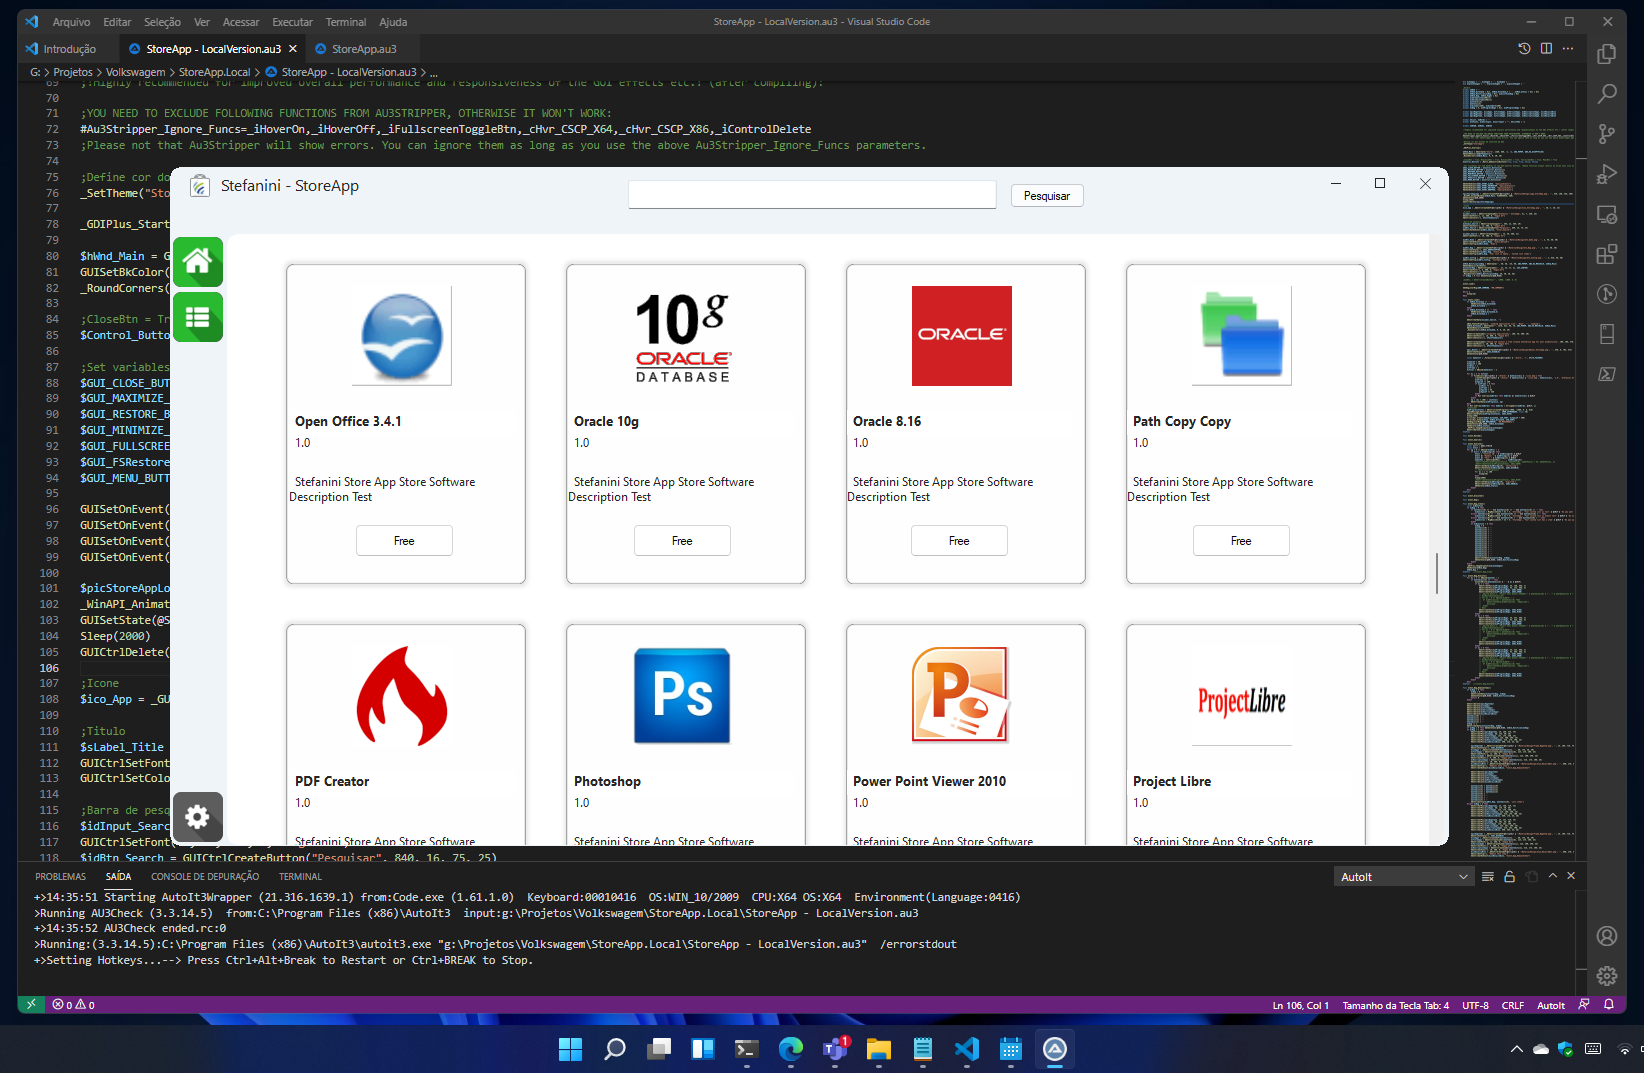
Task: Open StoreApp settings gear icon
Action: pyautogui.click(x=198, y=817)
